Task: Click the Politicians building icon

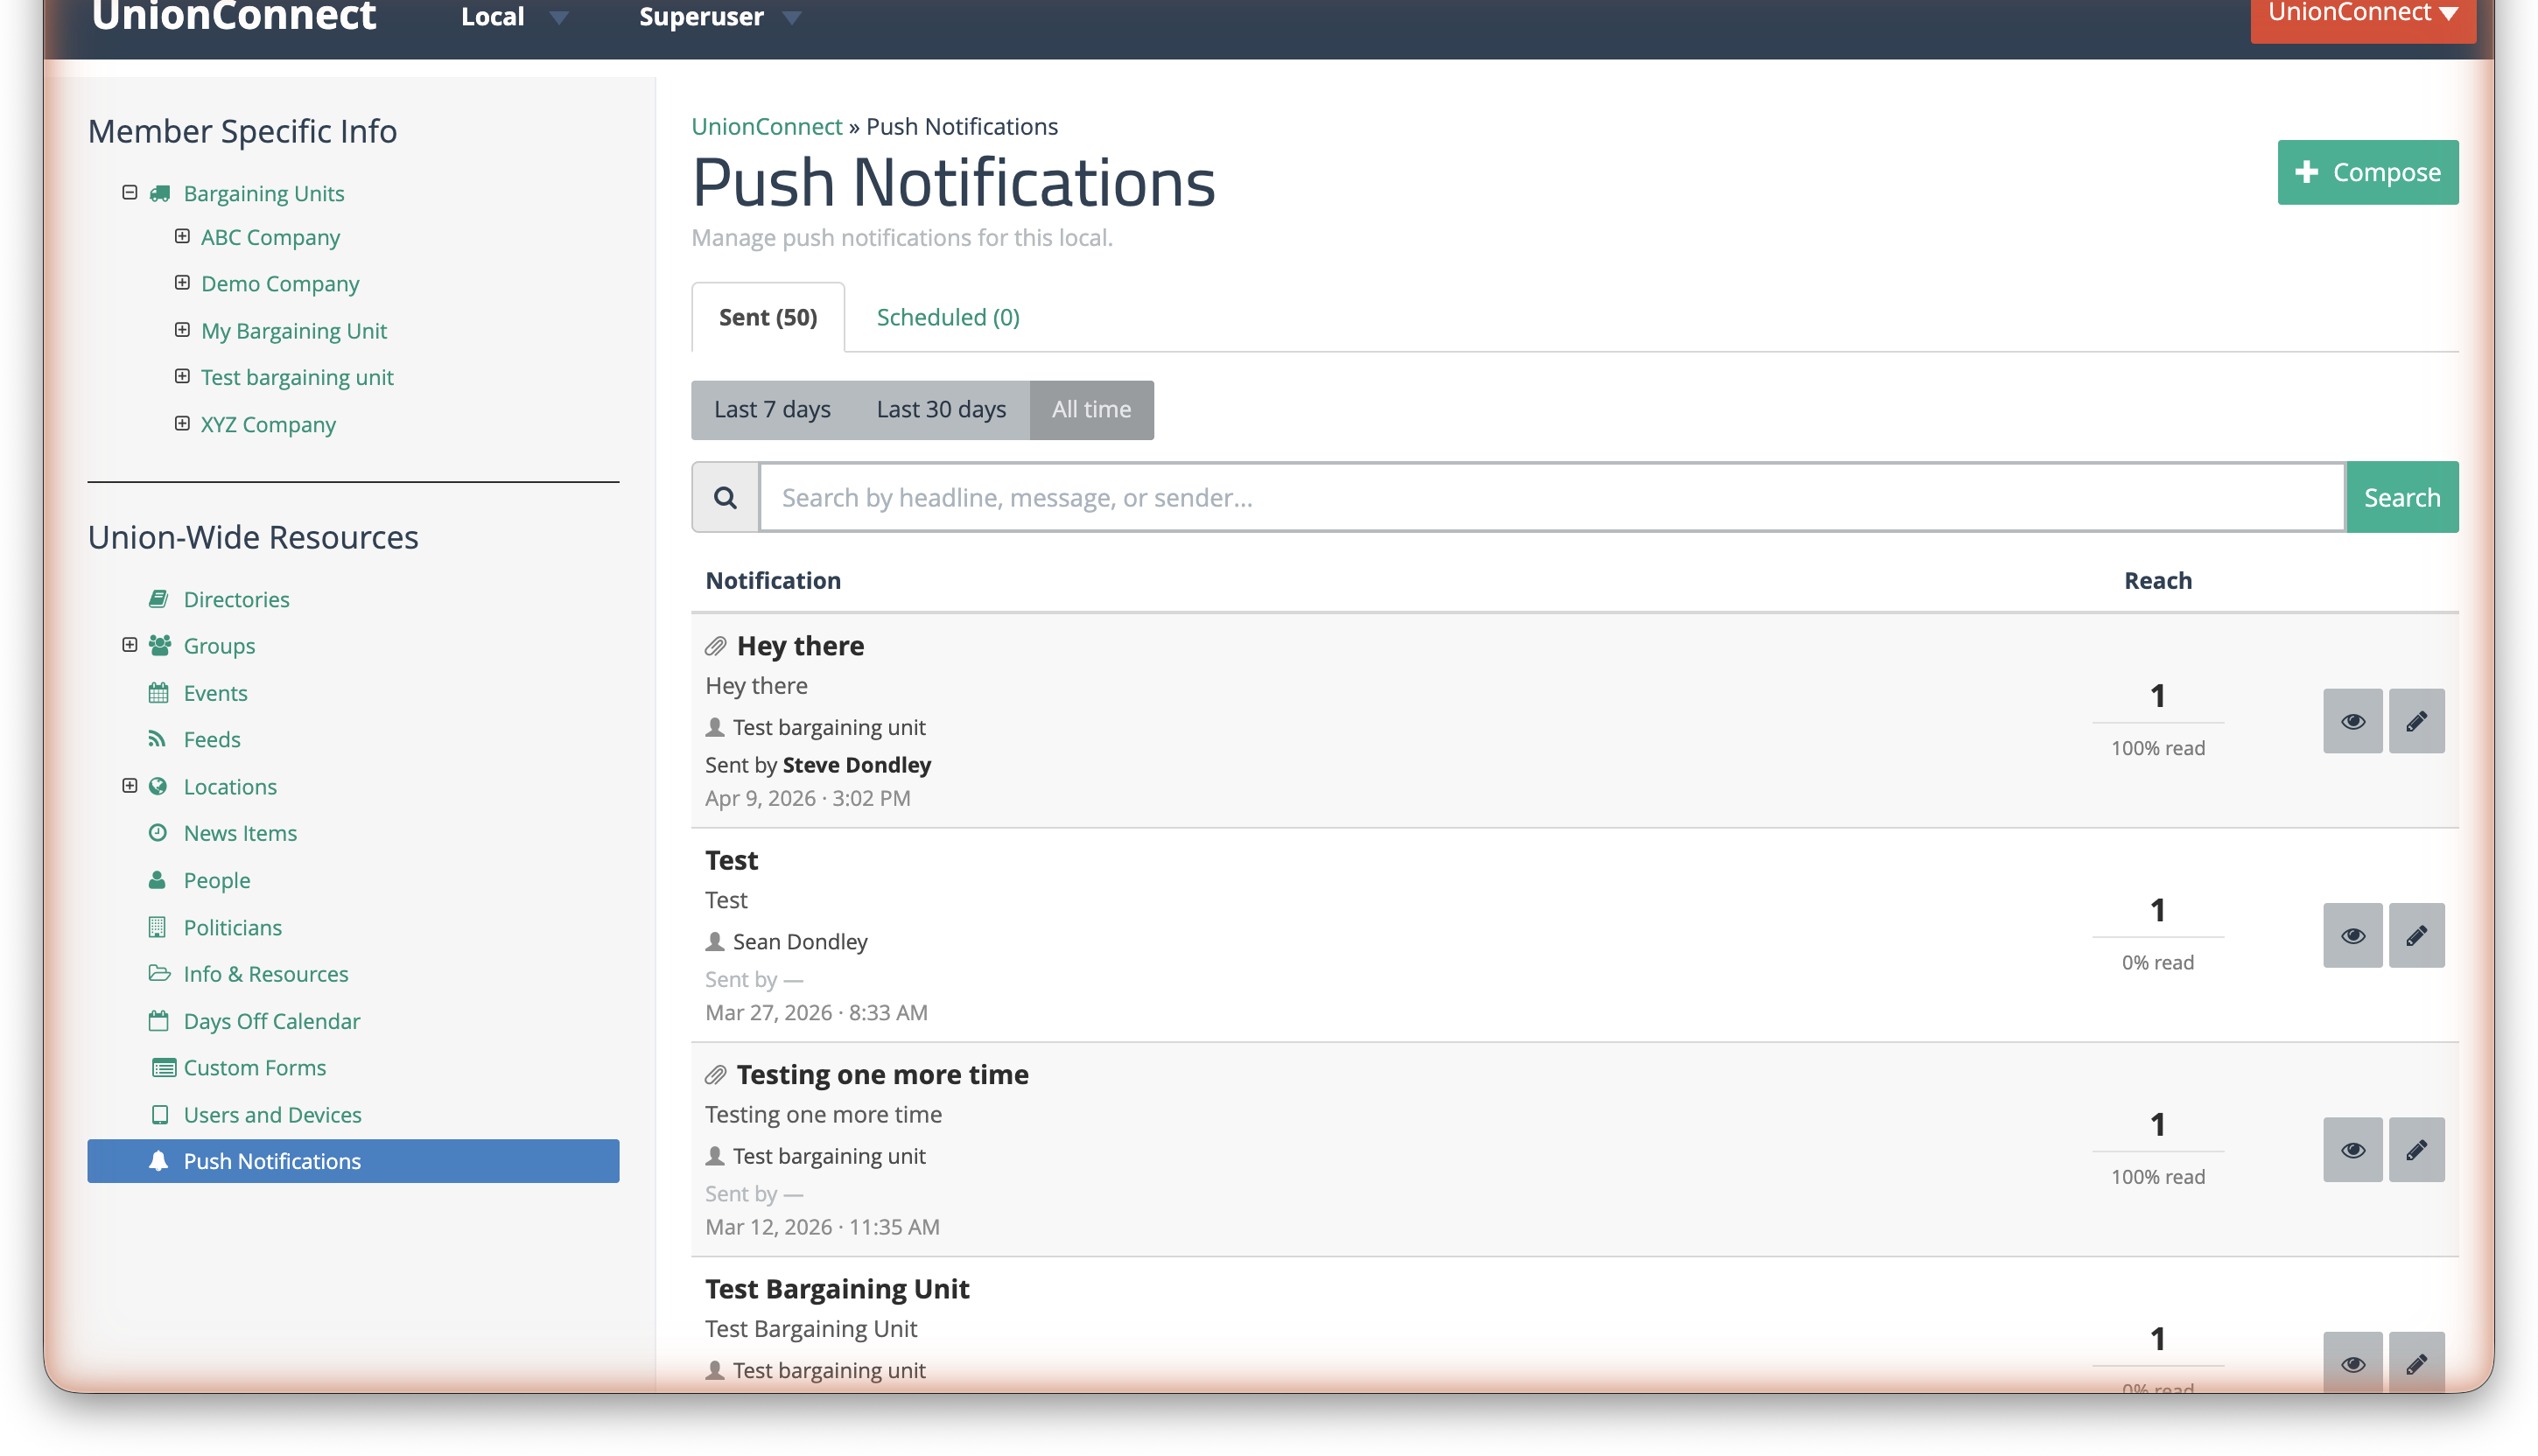Action: point(157,927)
